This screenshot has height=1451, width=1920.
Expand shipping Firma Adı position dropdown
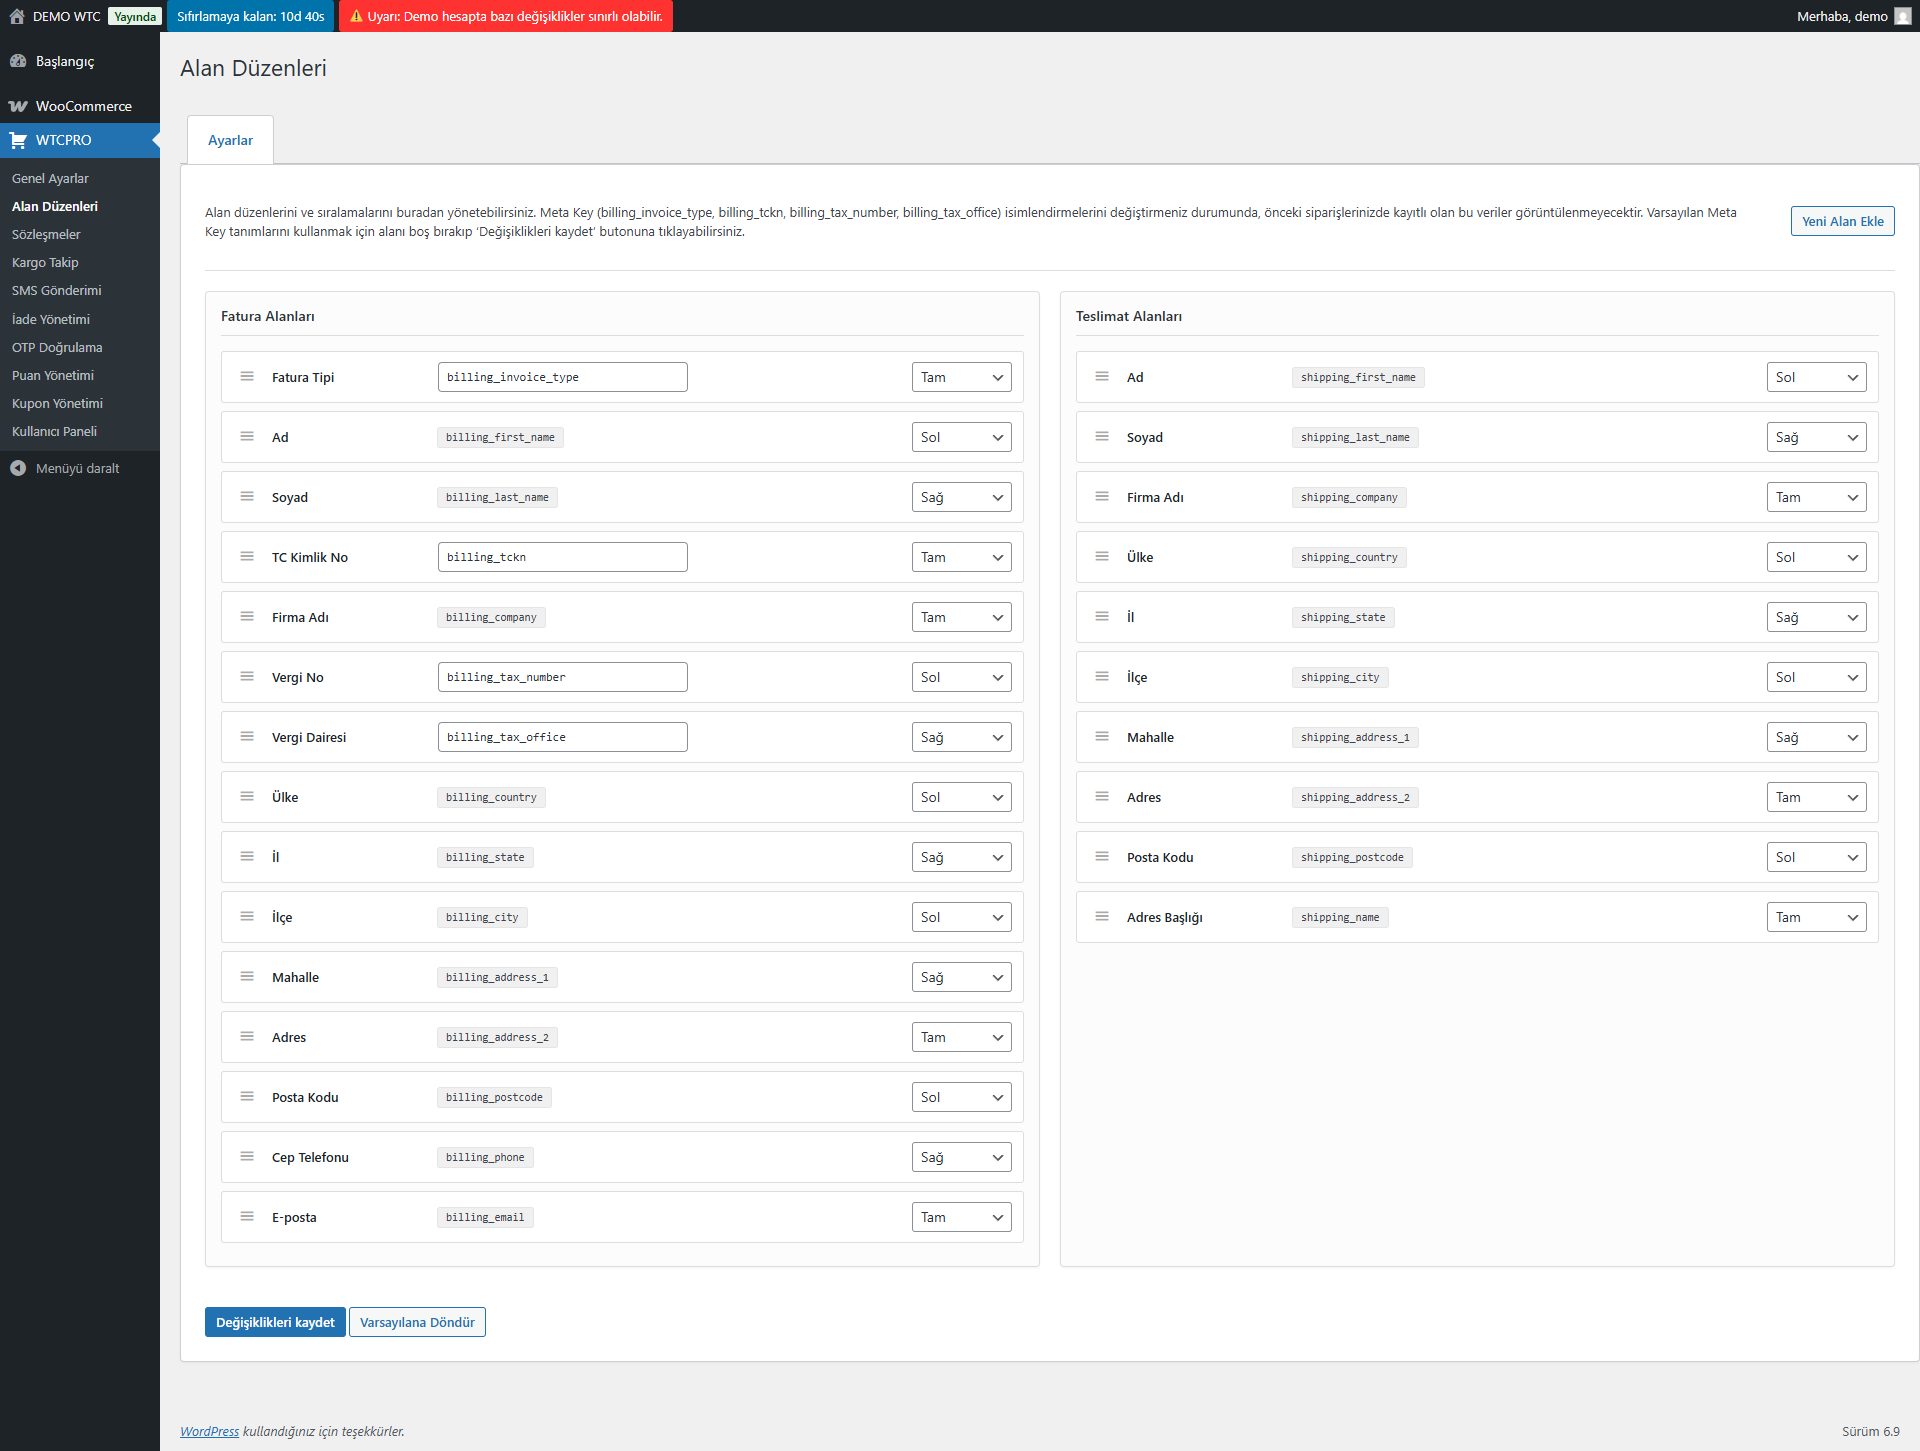coord(1816,497)
